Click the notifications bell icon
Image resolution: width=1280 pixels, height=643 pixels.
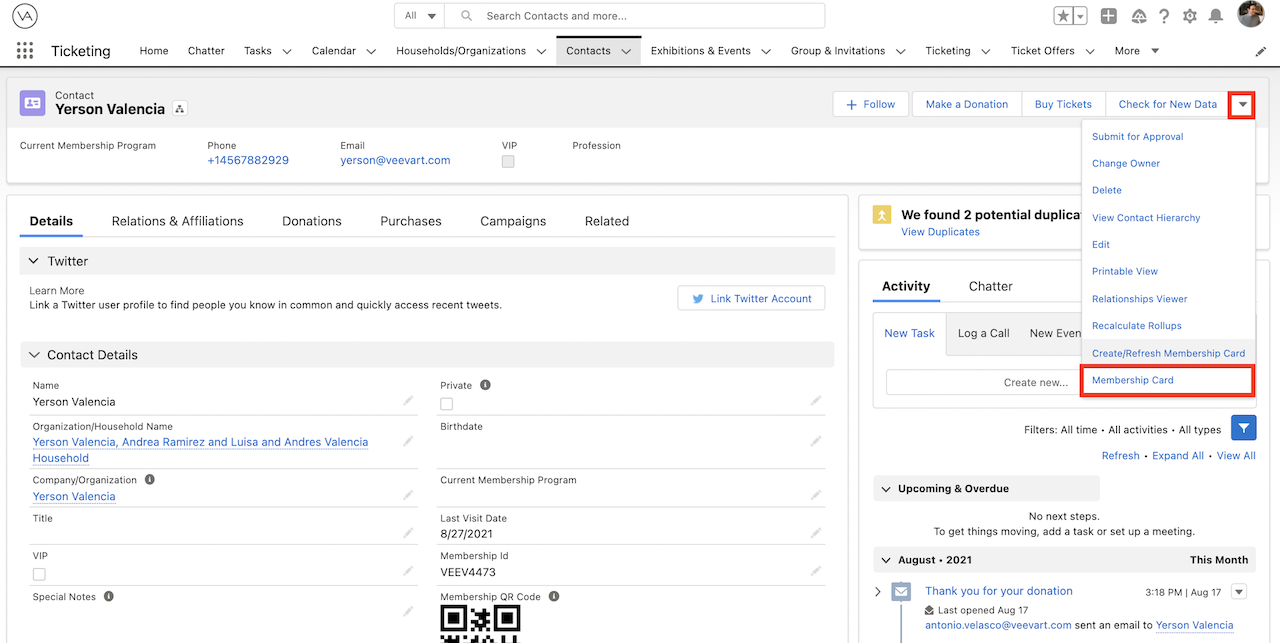tap(1216, 16)
